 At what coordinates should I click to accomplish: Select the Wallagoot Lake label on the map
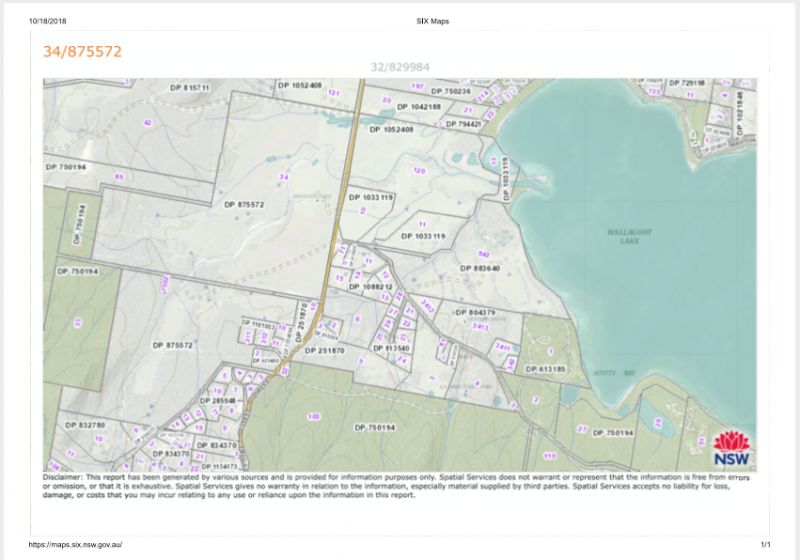coord(630,236)
